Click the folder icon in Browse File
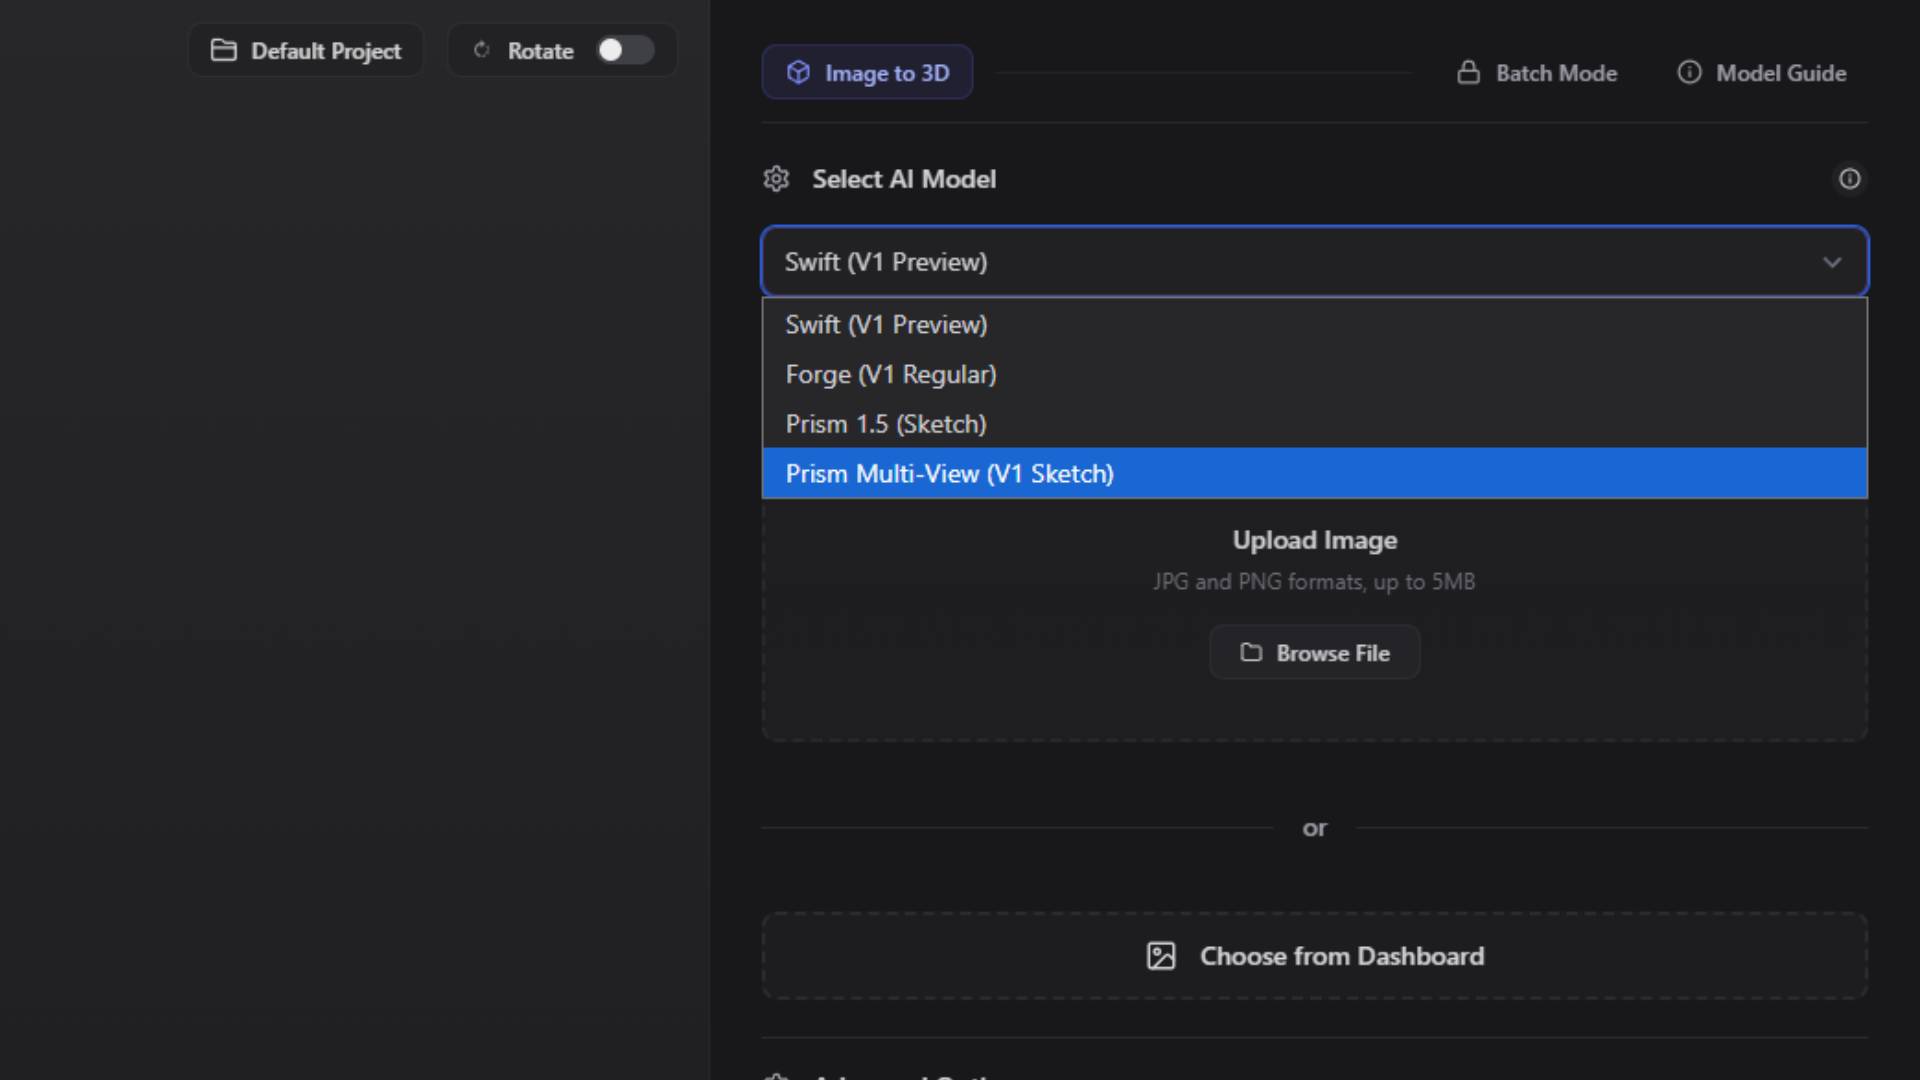Image resolution: width=1920 pixels, height=1080 pixels. click(1251, 652)
